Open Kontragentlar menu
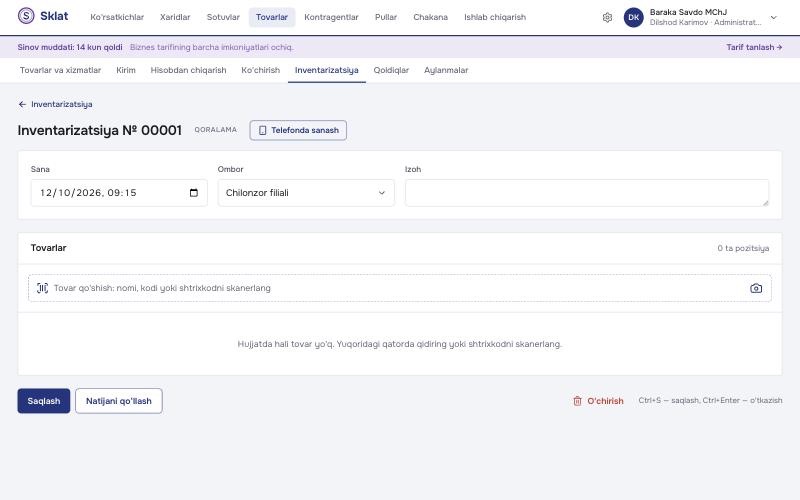Image resolution: width=800 pixels, height=500 pixels. pyautogui.click(x=331, y=17)
